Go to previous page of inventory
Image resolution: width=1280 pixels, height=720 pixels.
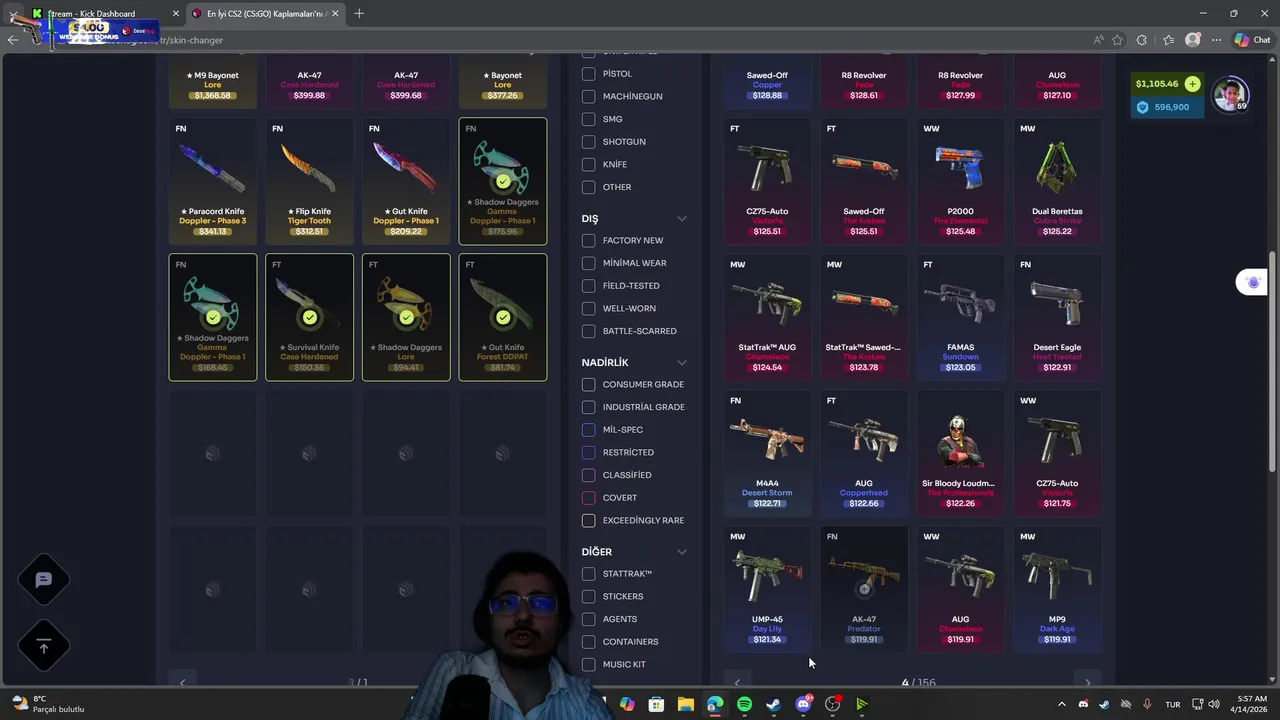(182, 682)
